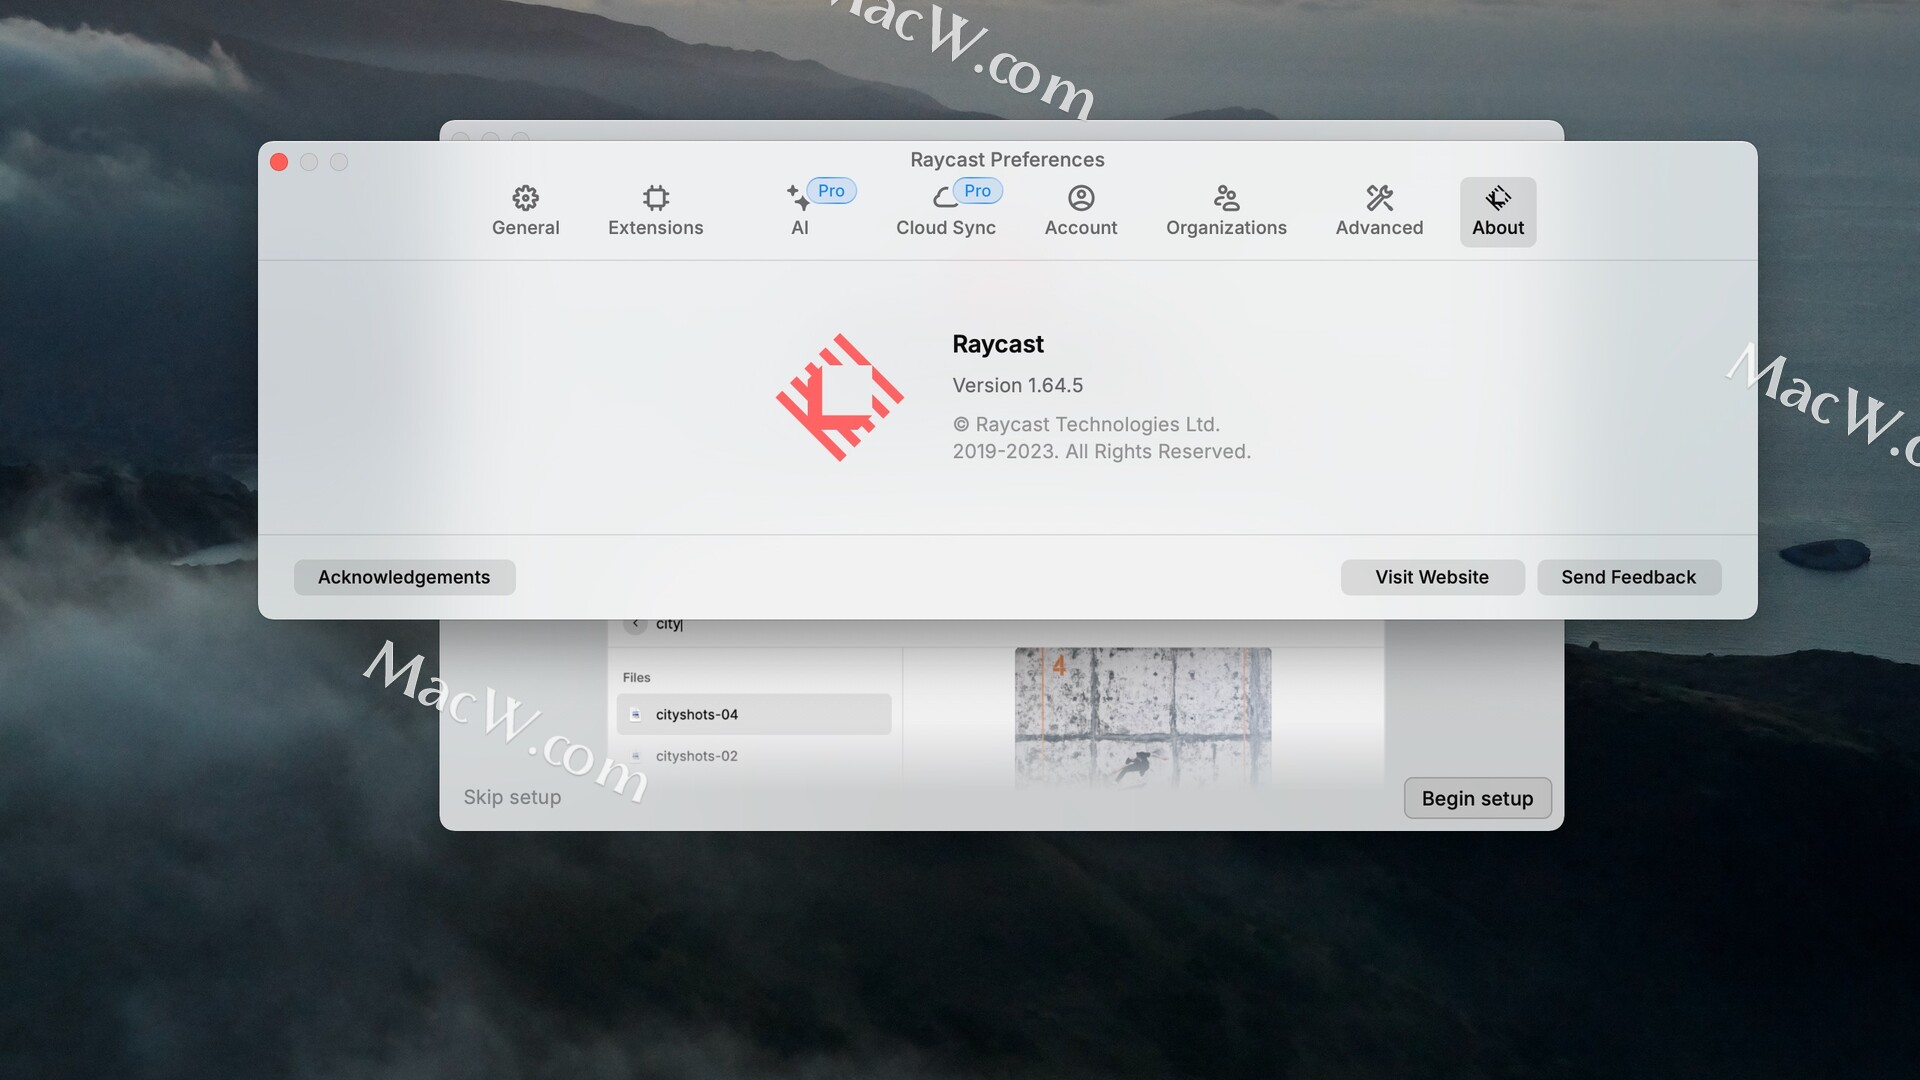This screenshot has width=1920, height=1080.
Task: Open the AI preferences tab
Action: 799,211
